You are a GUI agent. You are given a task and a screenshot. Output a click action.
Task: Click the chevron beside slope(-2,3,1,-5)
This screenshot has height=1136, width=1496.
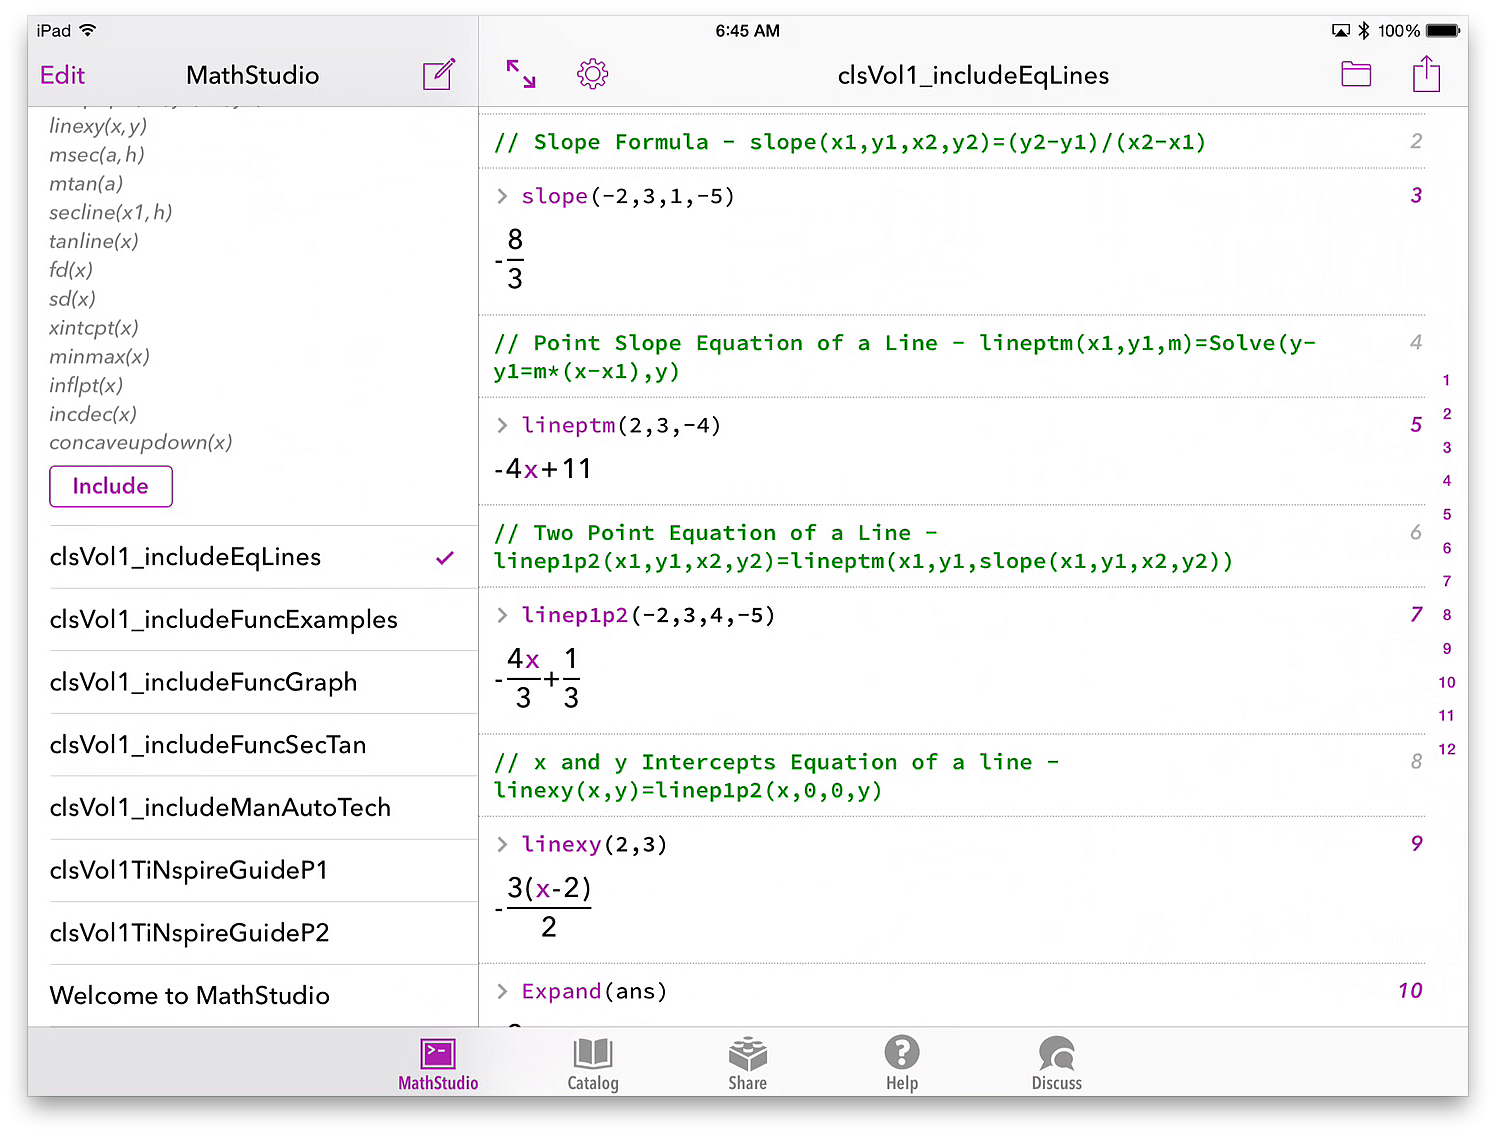503,196
